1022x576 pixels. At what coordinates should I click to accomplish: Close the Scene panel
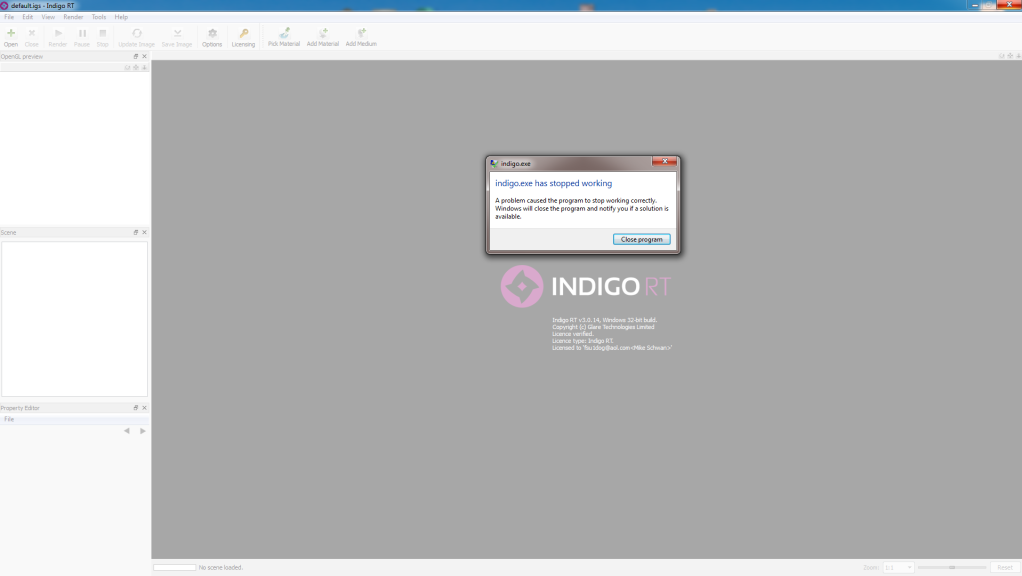145,233
